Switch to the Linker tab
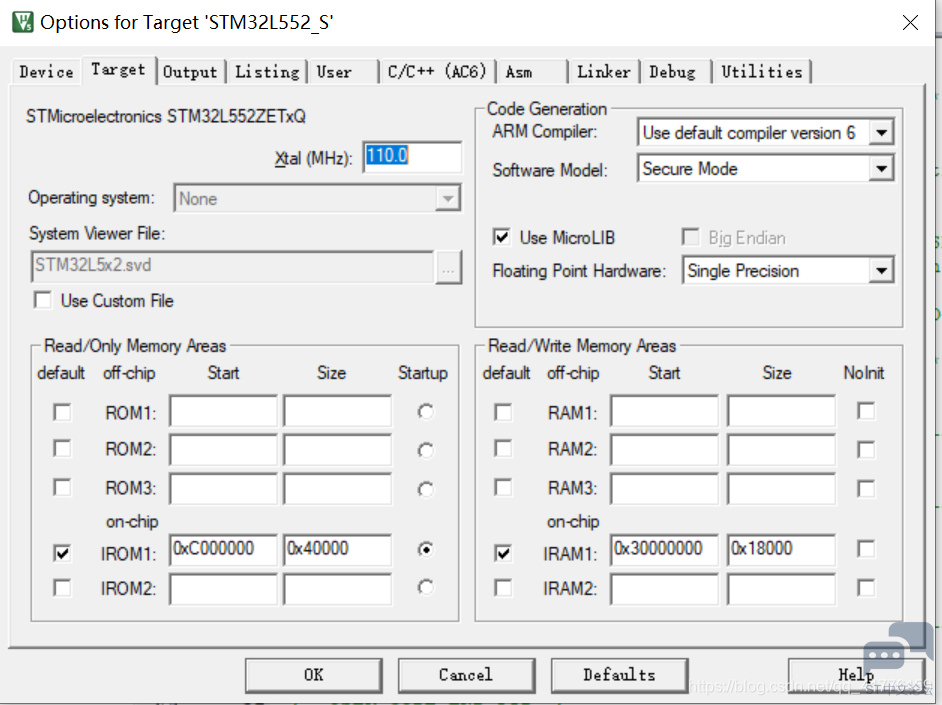This screenshot has width=942, height=705. point(604,72)
